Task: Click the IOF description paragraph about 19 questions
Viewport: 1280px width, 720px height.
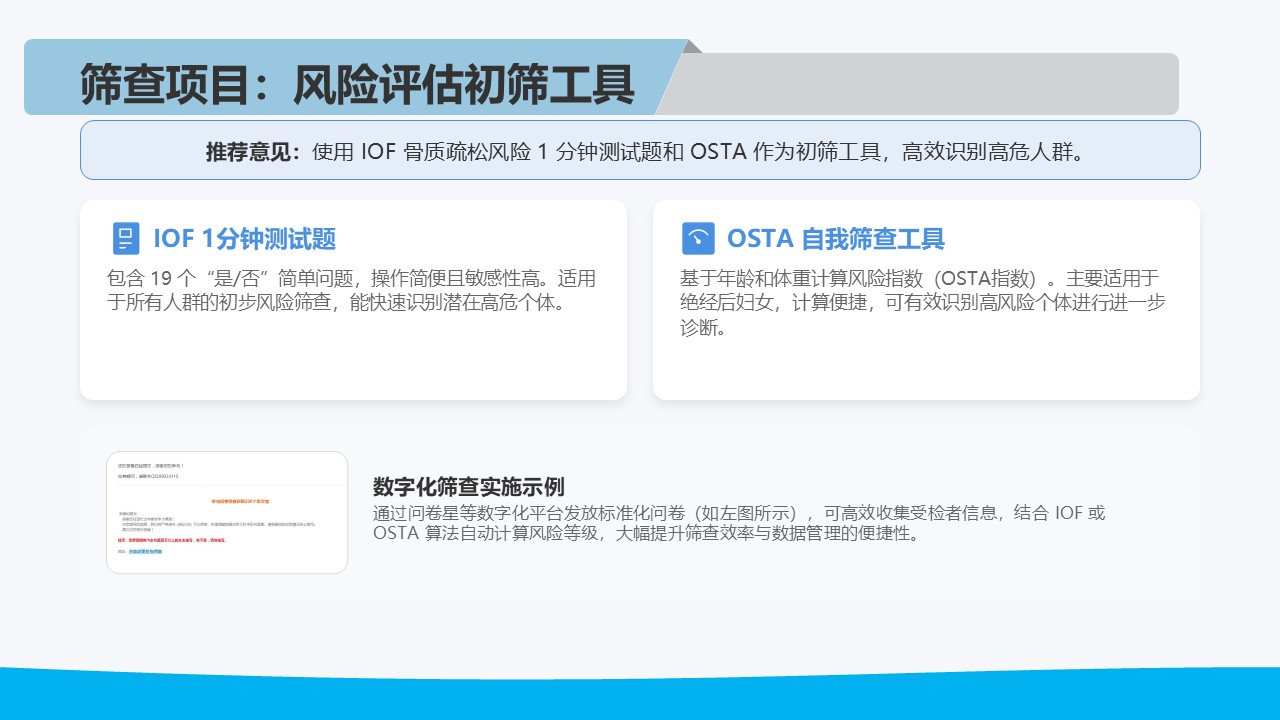Action: coord(351,290)
